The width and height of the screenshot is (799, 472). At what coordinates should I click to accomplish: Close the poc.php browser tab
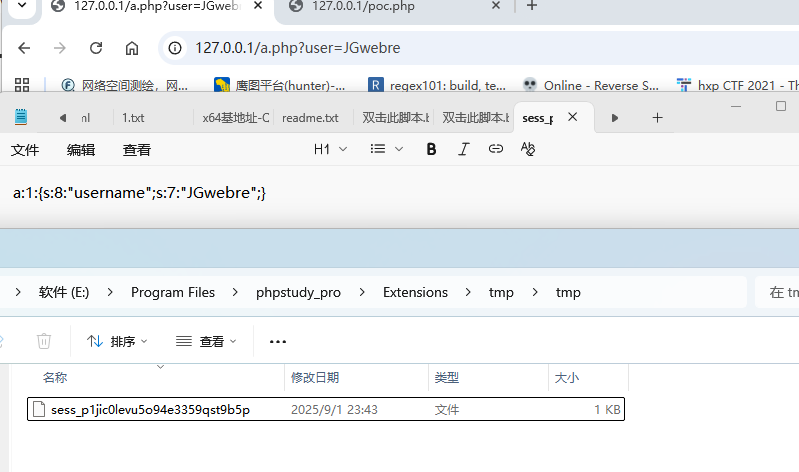pos(496,6)
